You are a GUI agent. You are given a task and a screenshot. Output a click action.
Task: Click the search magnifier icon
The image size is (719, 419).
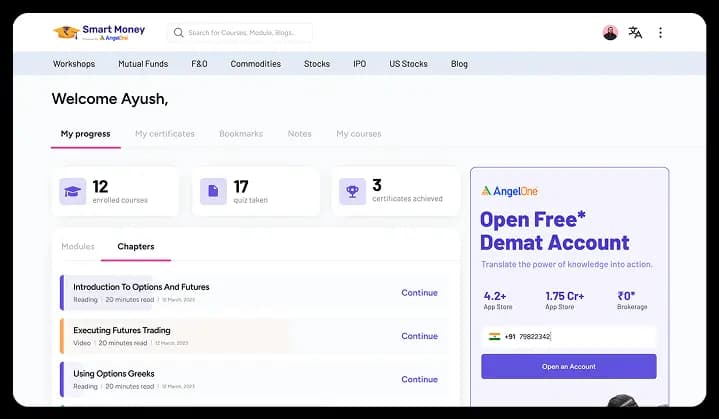click(178, 33)
